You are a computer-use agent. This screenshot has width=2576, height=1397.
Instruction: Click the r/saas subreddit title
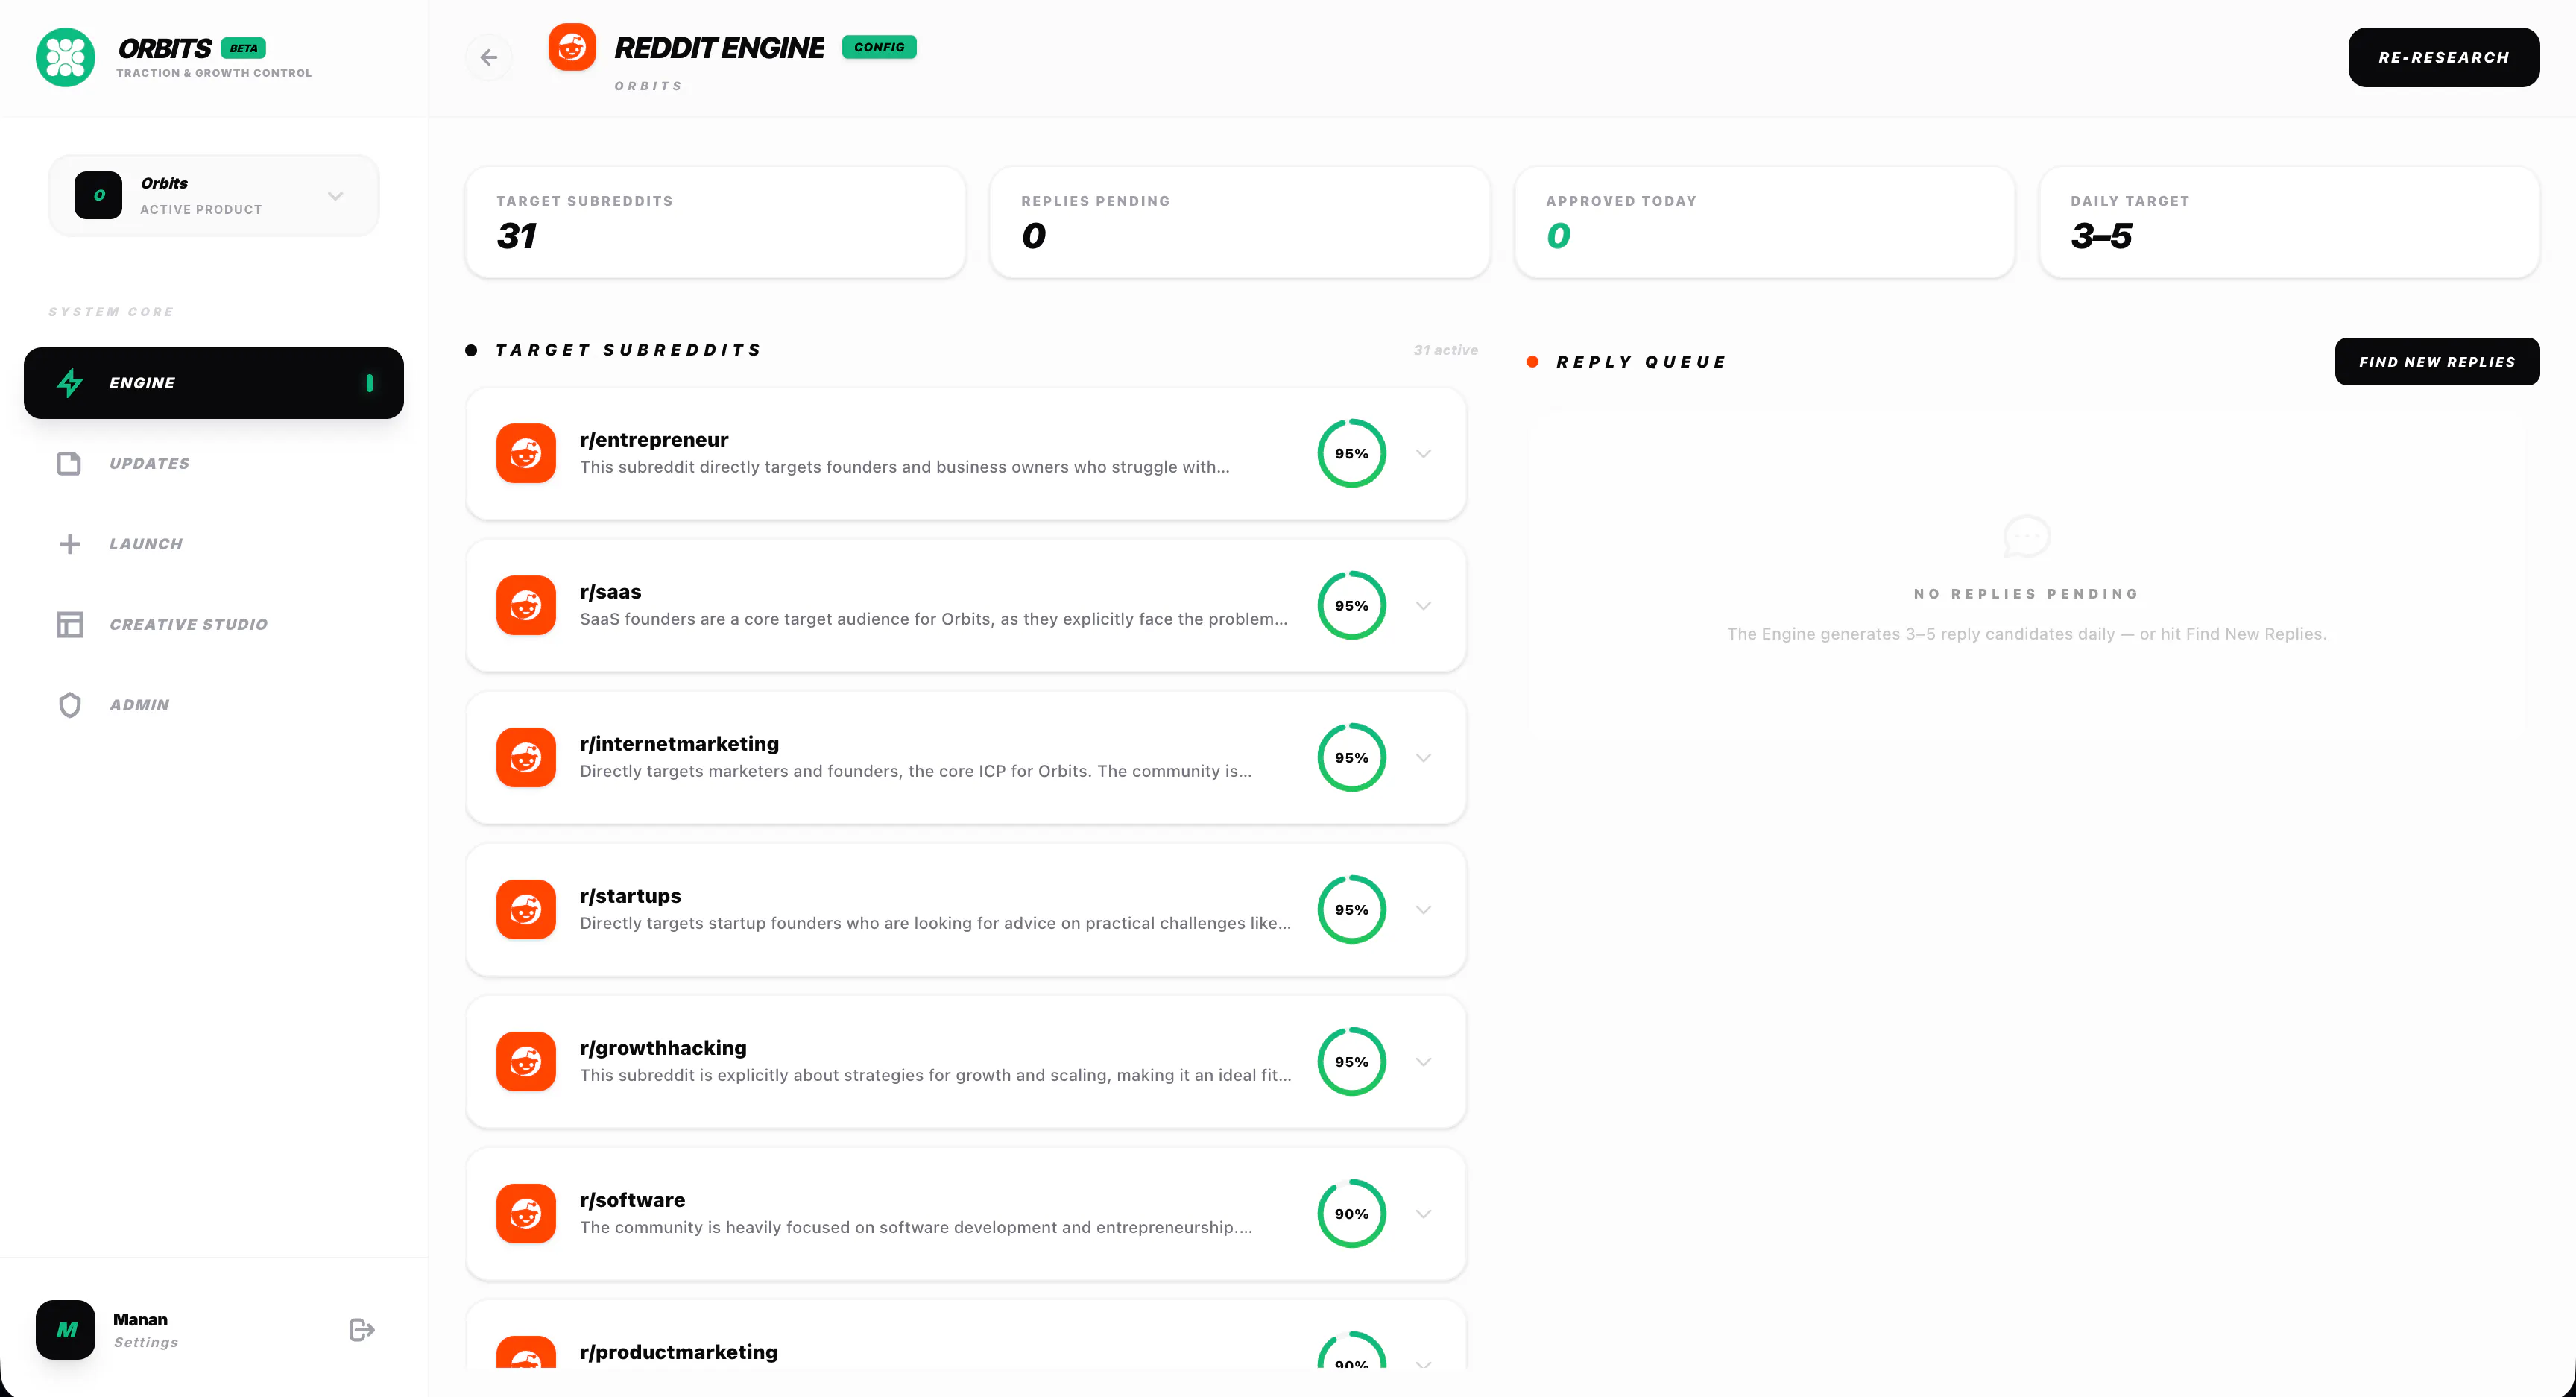pos(611,592)
